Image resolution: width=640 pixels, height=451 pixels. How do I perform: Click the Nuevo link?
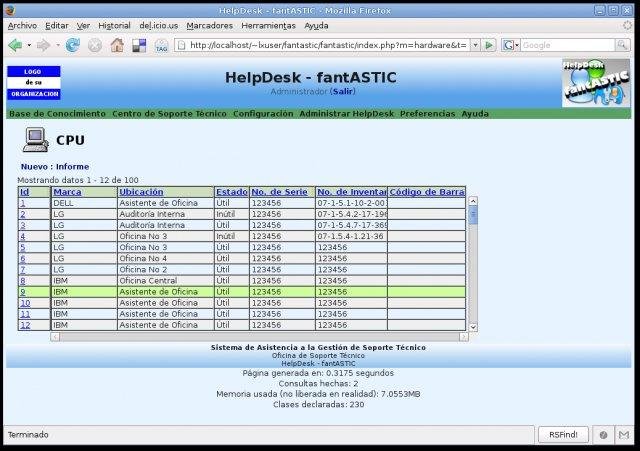[34, 167]
